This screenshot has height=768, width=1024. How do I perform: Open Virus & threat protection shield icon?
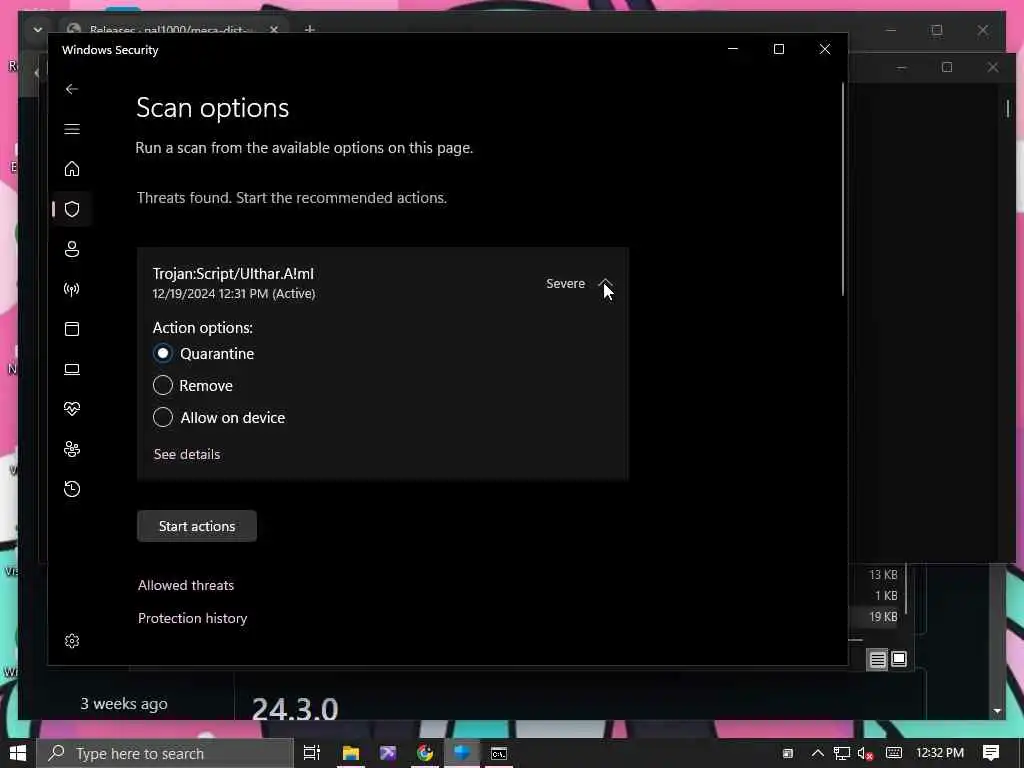(72, 209)
